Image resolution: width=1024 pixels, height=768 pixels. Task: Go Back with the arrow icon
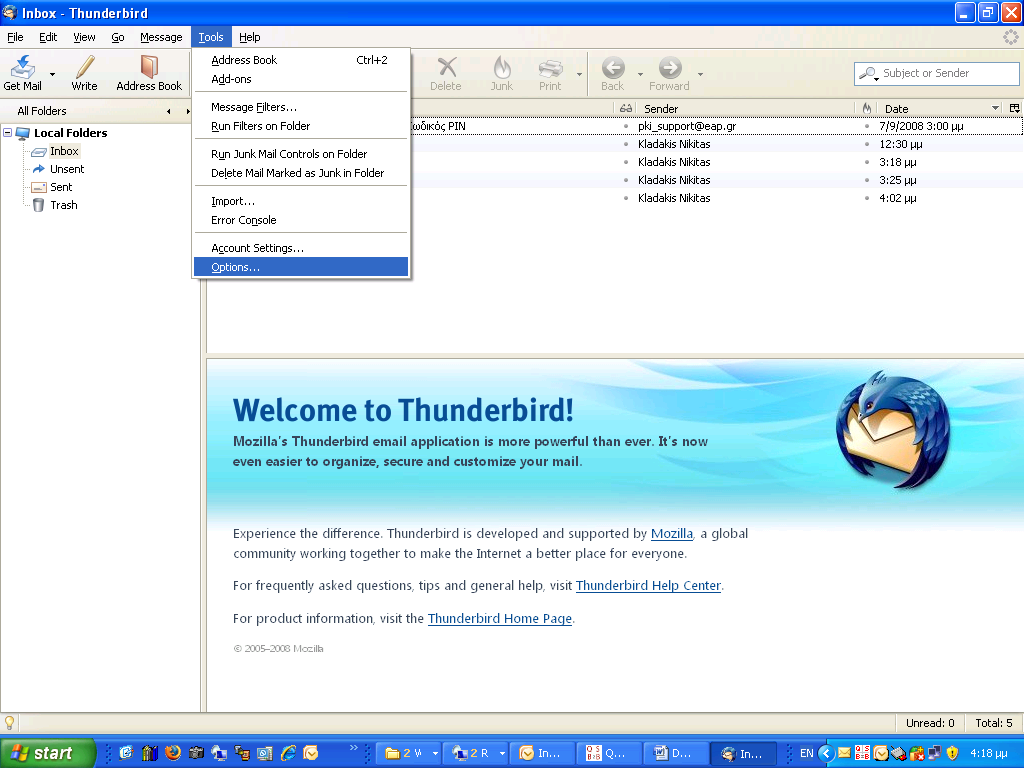click(613, 67)
